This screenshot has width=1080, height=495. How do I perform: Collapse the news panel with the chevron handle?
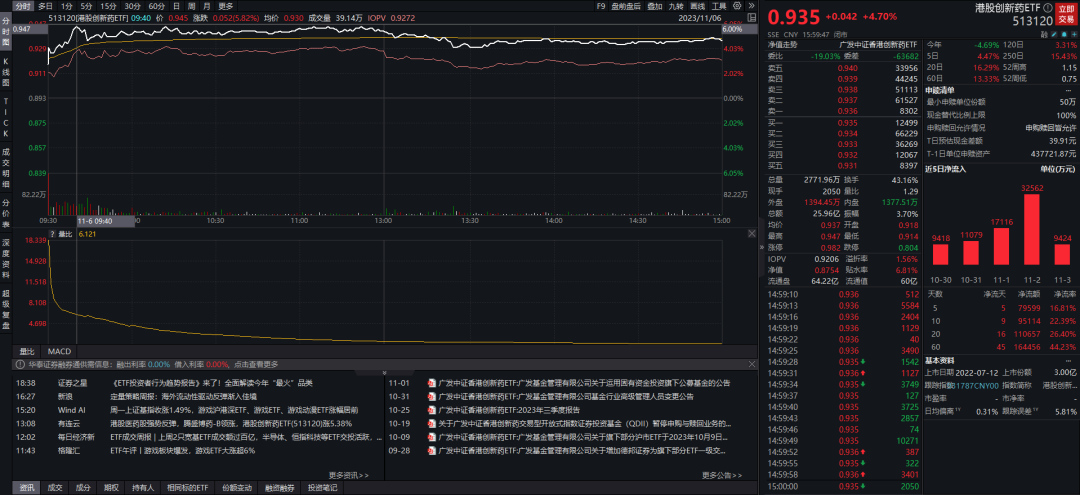(x=384, y=371)
